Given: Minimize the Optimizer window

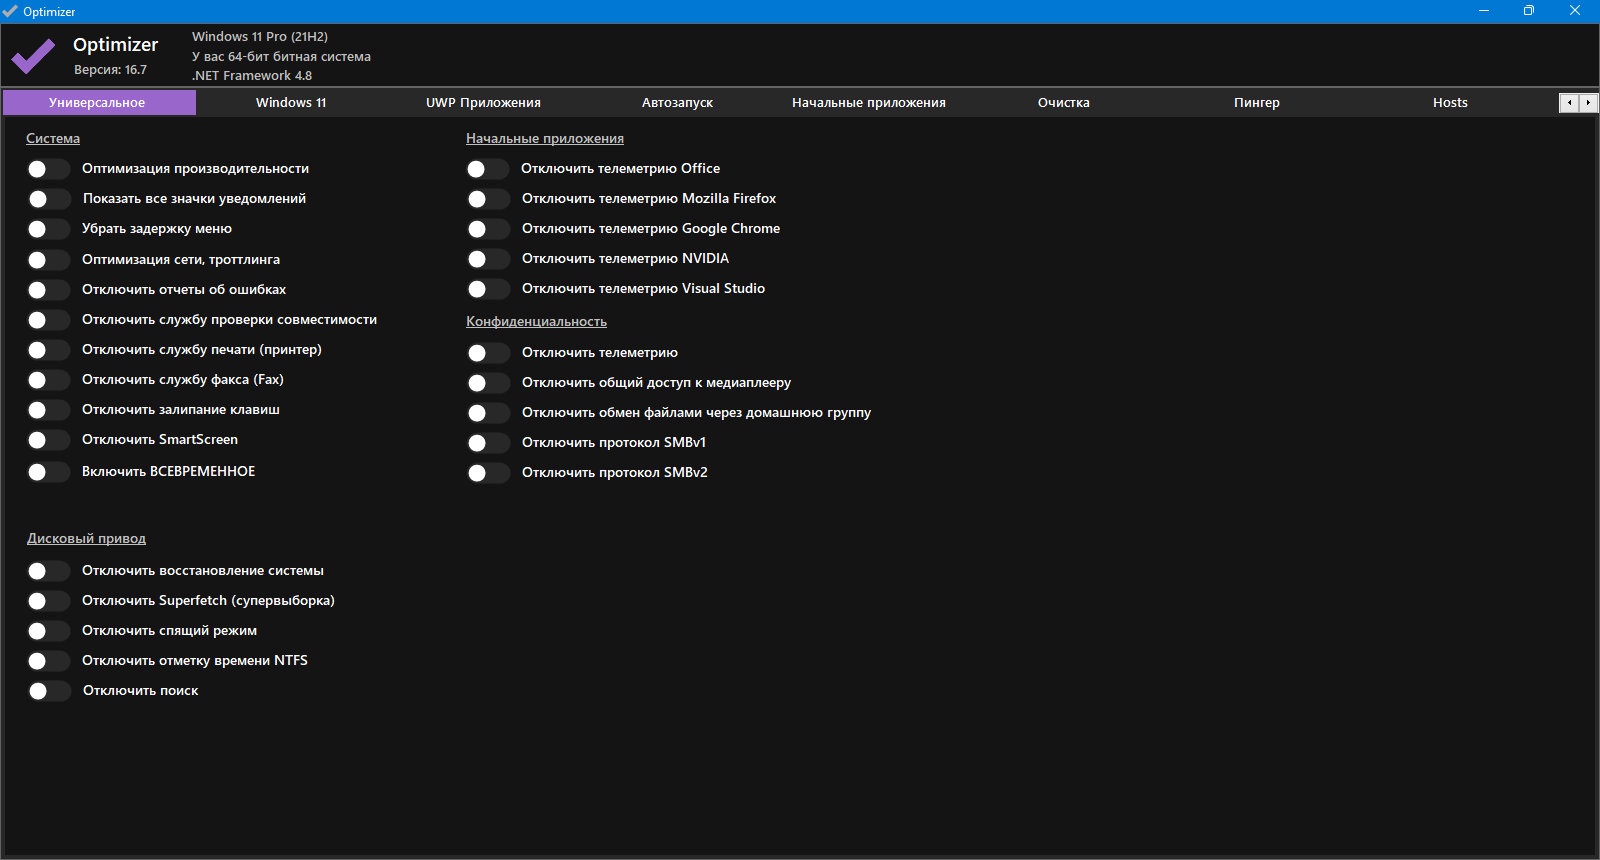Looking at the screenshot, I should (1483, 11).
